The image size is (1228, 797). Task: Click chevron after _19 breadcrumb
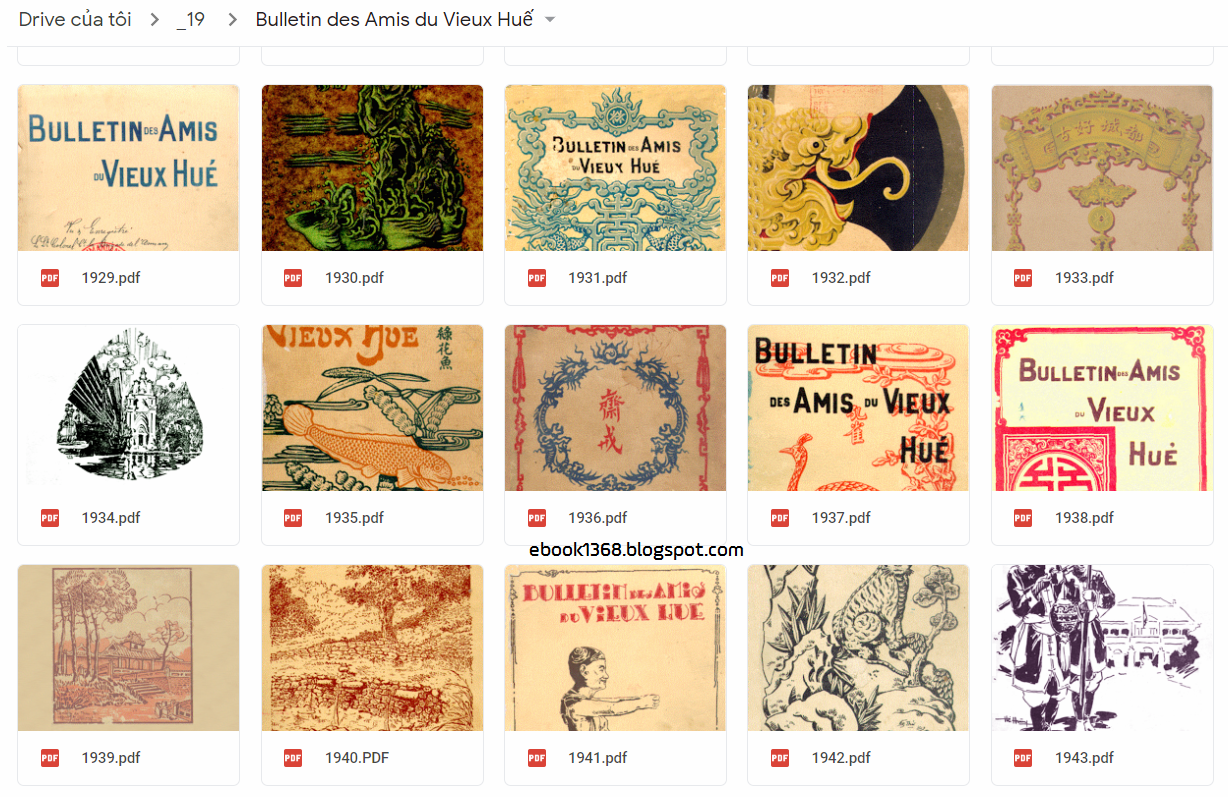point(232,20)
